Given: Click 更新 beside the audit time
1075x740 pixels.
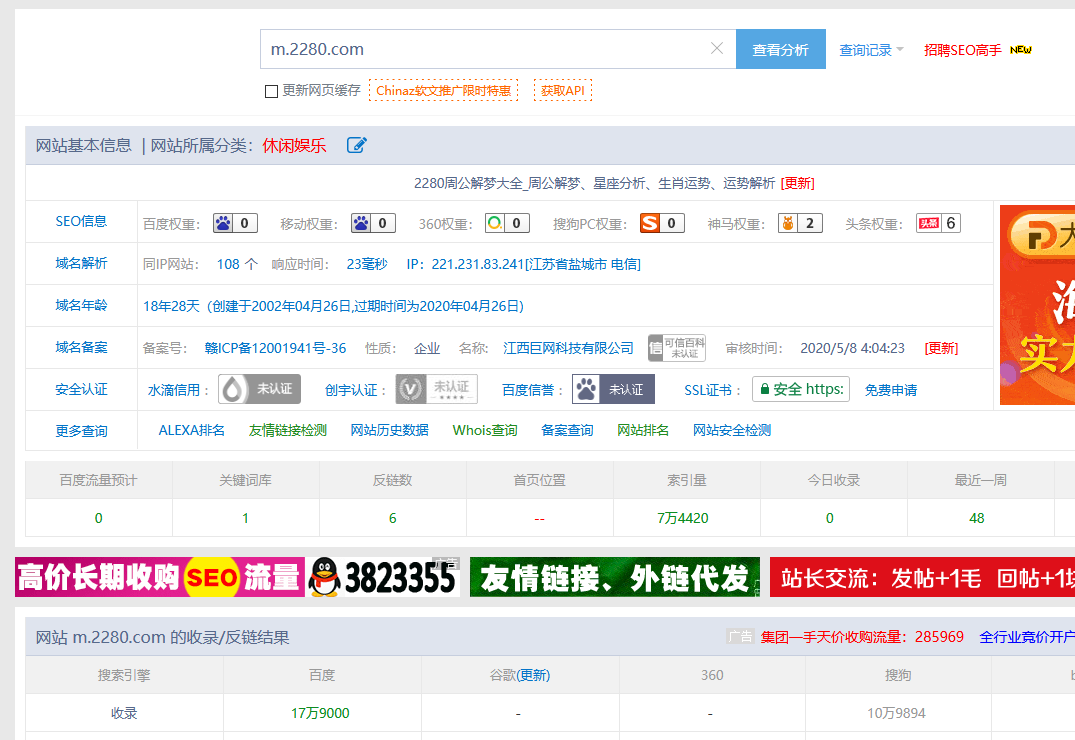Looking at the screenshot, I should point(941,348).
